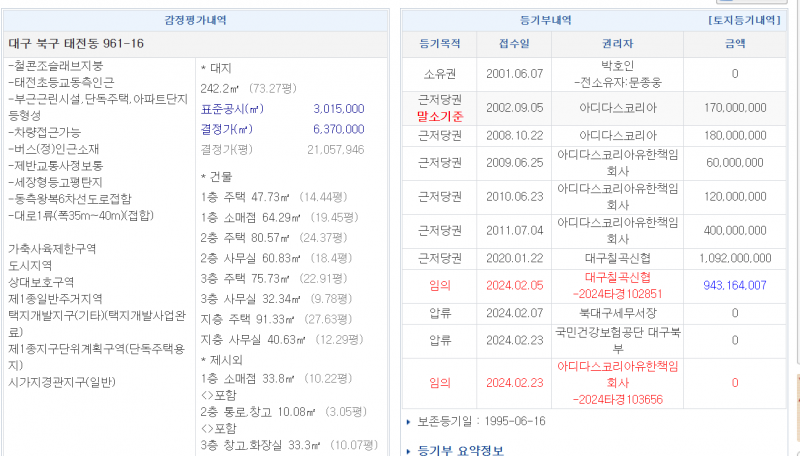Click the 말소기준 red label
Screen dimensions: 800x456
tap(438, 116)
